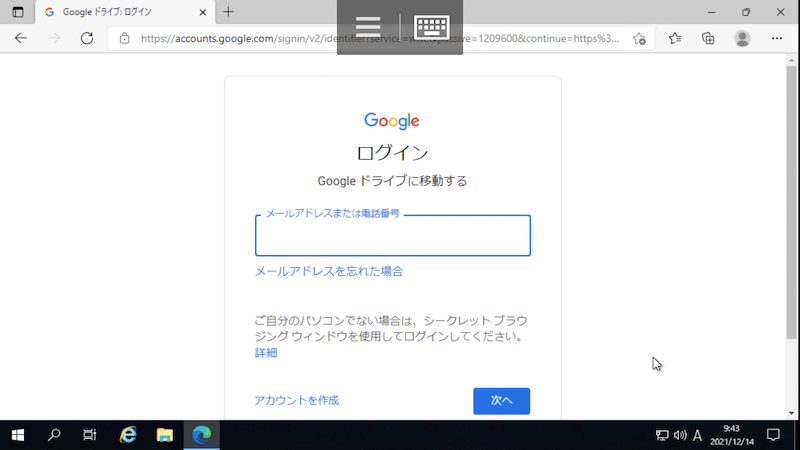Open the Collections icon

(x=708, y=38)
